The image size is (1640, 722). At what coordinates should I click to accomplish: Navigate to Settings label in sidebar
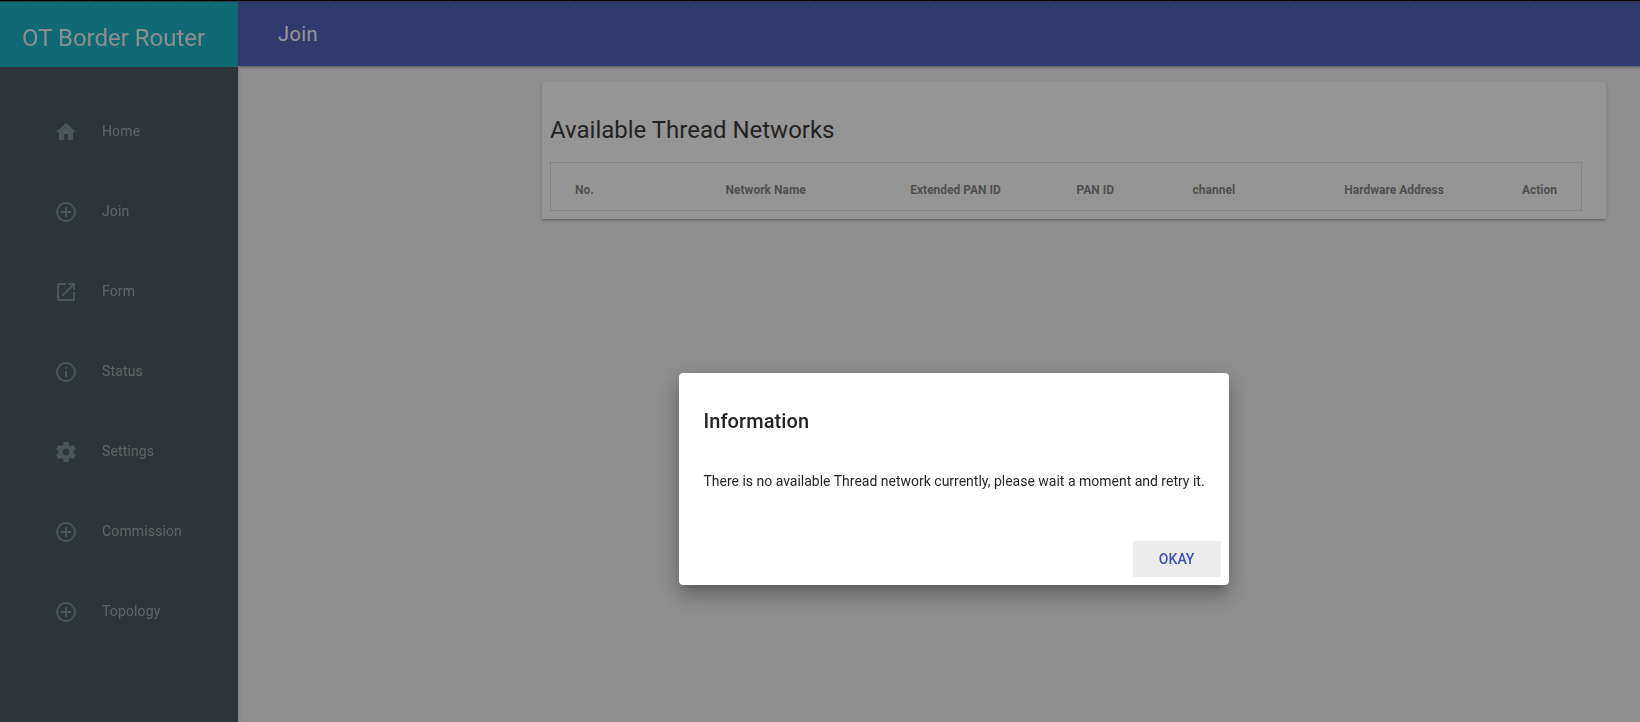(128, 451)
